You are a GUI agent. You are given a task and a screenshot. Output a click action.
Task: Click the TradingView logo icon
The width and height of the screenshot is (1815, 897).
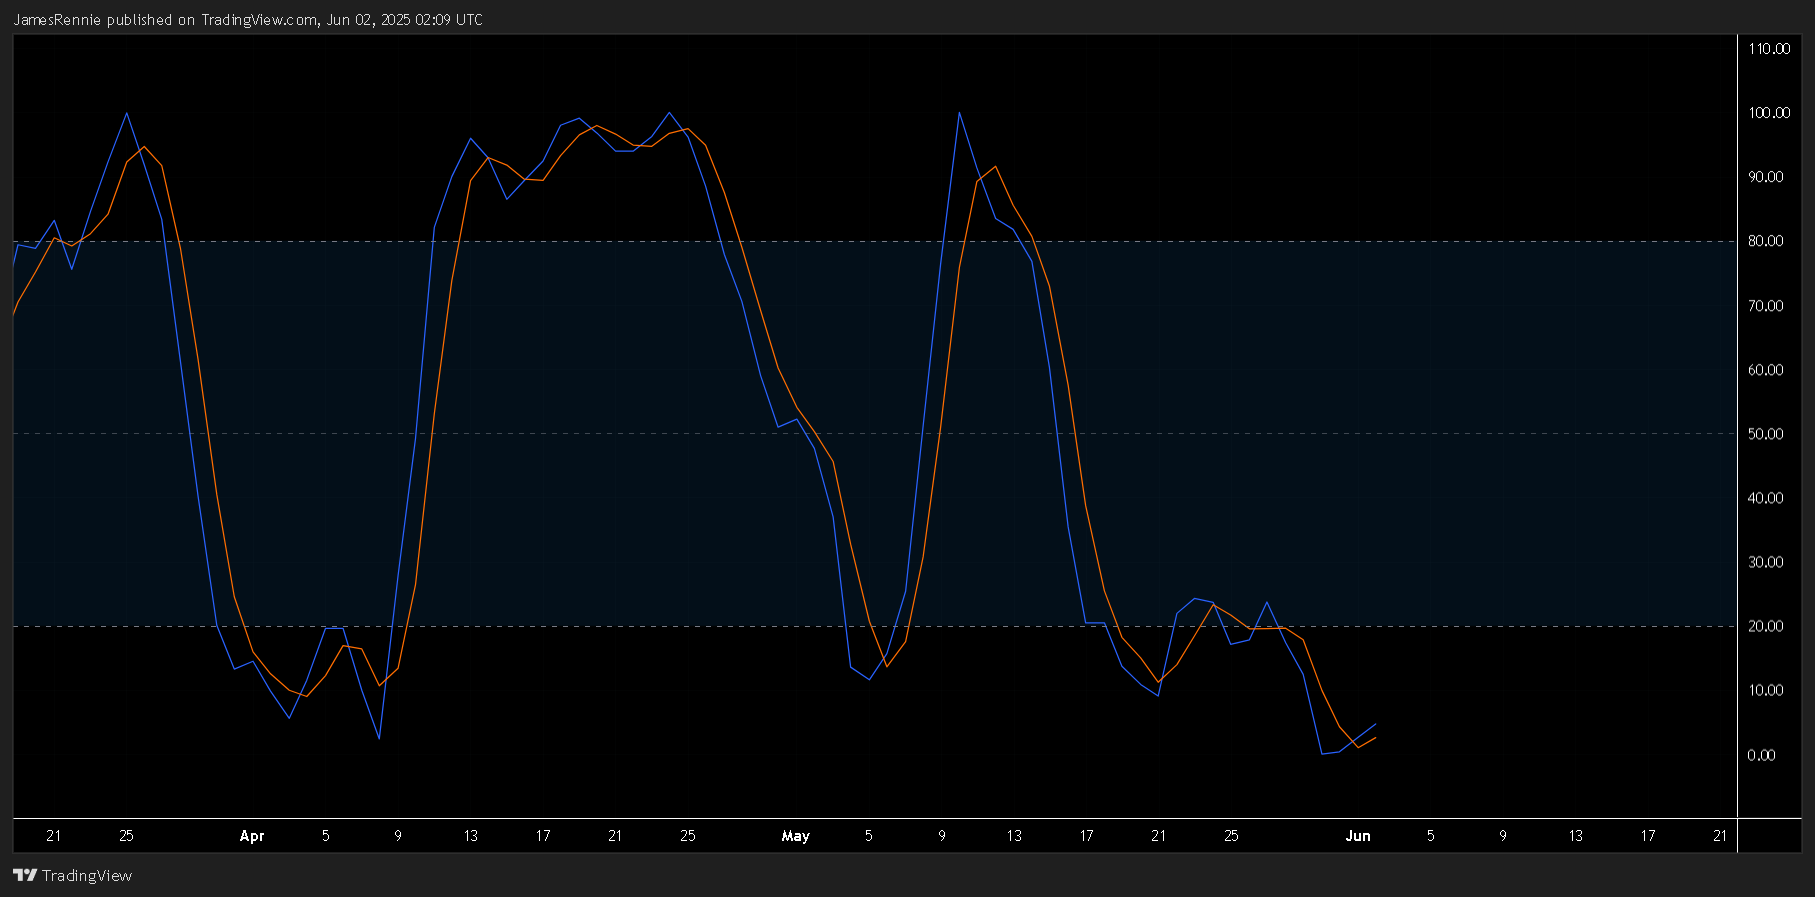[25, 875]
